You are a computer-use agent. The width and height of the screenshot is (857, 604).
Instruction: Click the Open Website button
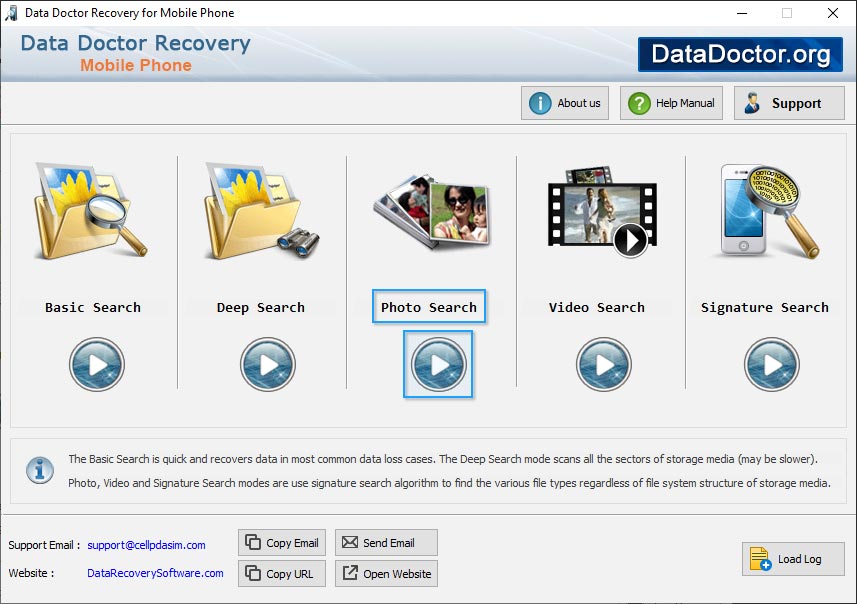pos(386,573)
